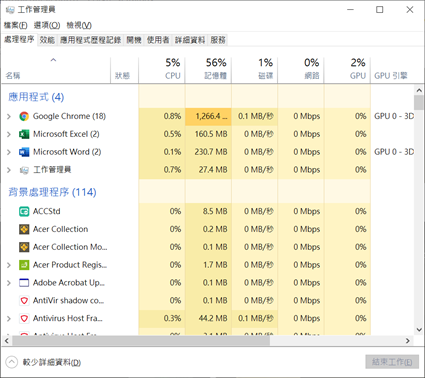
Task: Click the 工作管理員 process row icon
Action: point(24,170)
